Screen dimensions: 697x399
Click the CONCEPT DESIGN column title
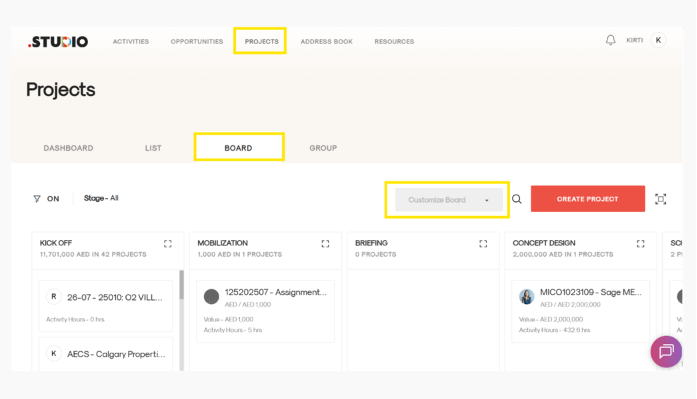coord(544,243)
